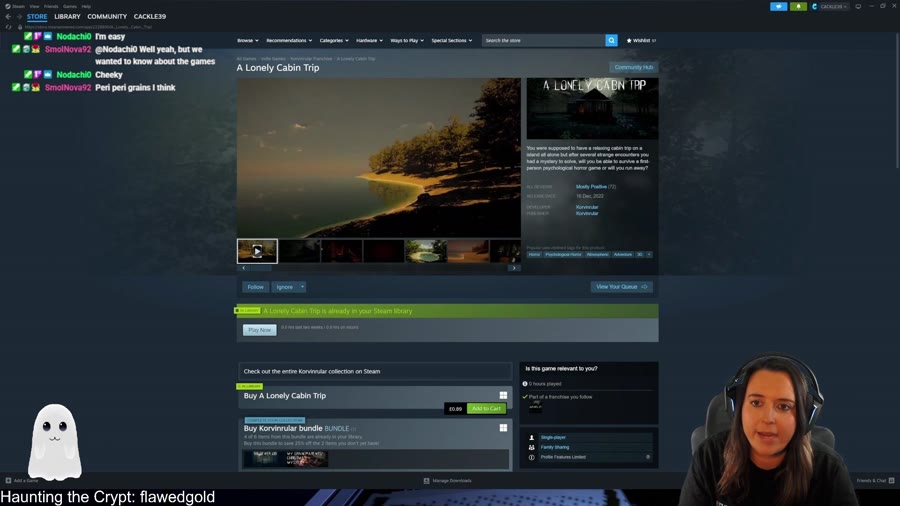900x506 pixels.
Task: Add A Lonely Cabin Trip to cart
Action: 486,408
